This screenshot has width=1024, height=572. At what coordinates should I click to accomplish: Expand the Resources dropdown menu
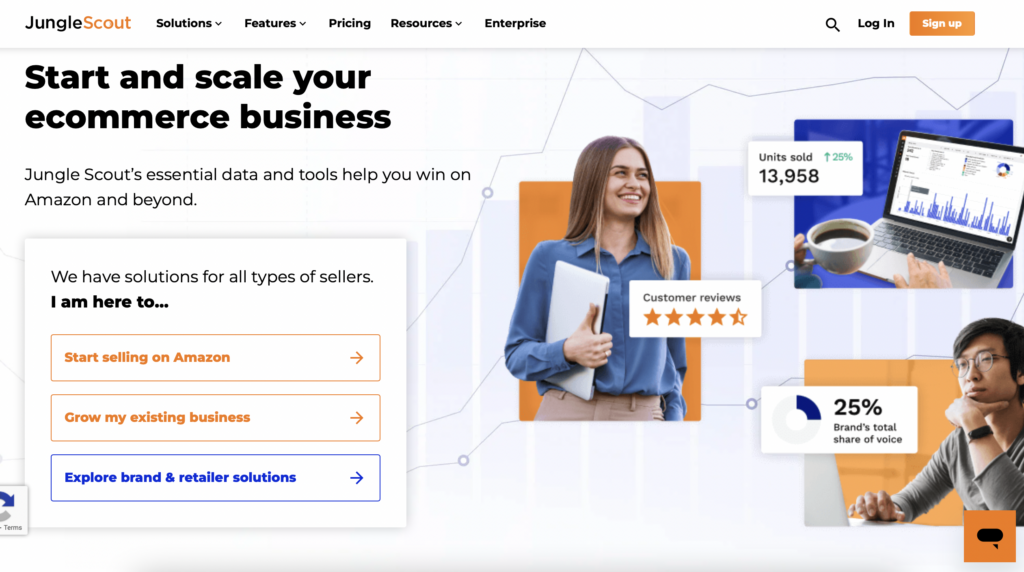(x=426, y=24)
